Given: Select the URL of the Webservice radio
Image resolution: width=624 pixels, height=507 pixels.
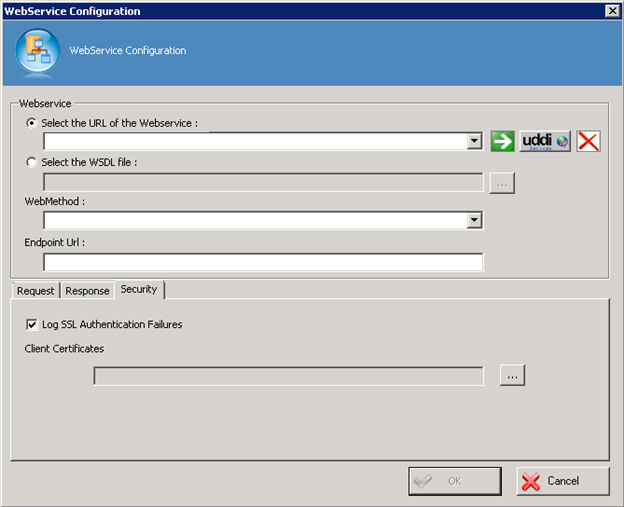Looking at the screenshot, I should pos(32,123).
